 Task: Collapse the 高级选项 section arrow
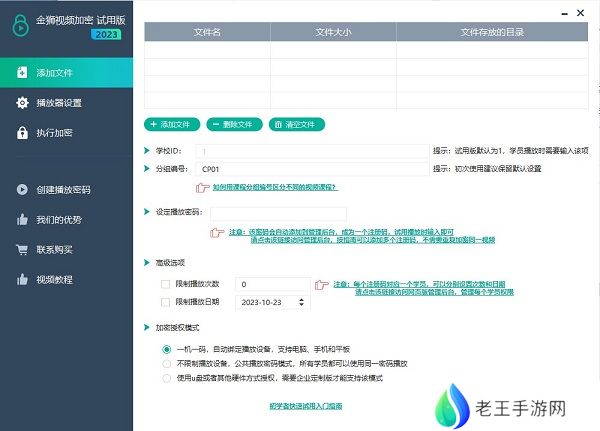[x=147, y=262]
